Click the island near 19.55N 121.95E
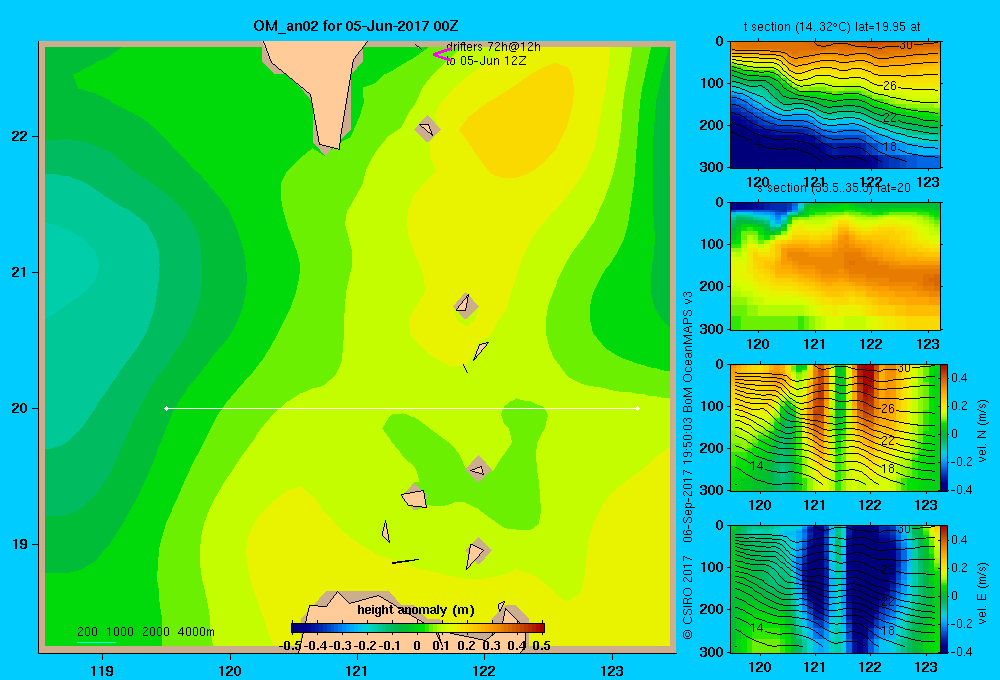The width and height of the screenshot is (1000, 680). pyautogui.click(x=478, y=469)
